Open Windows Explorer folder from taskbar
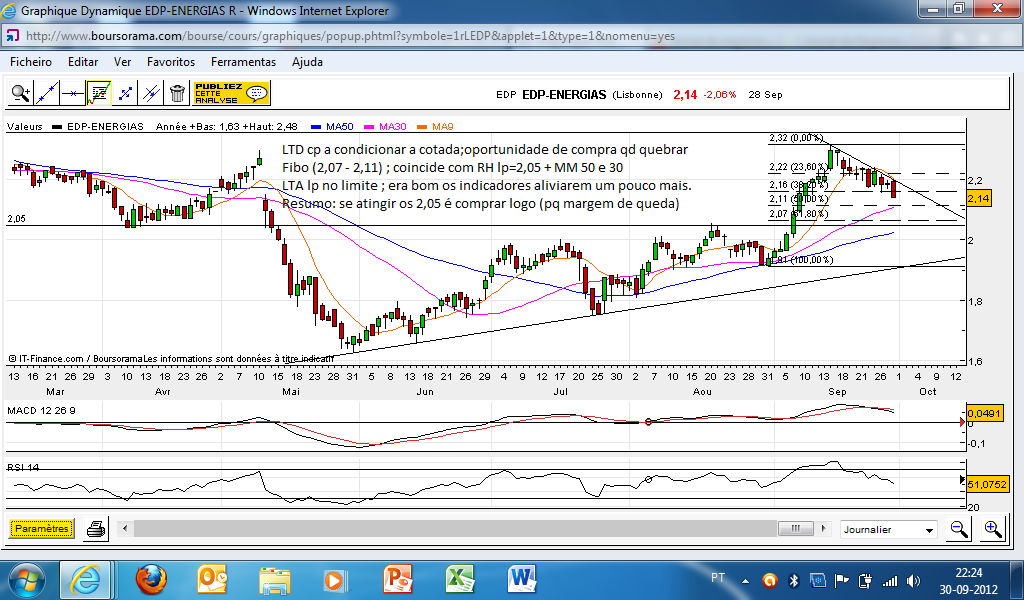Viewport: 1024px width, 600px height. [275, 580]
